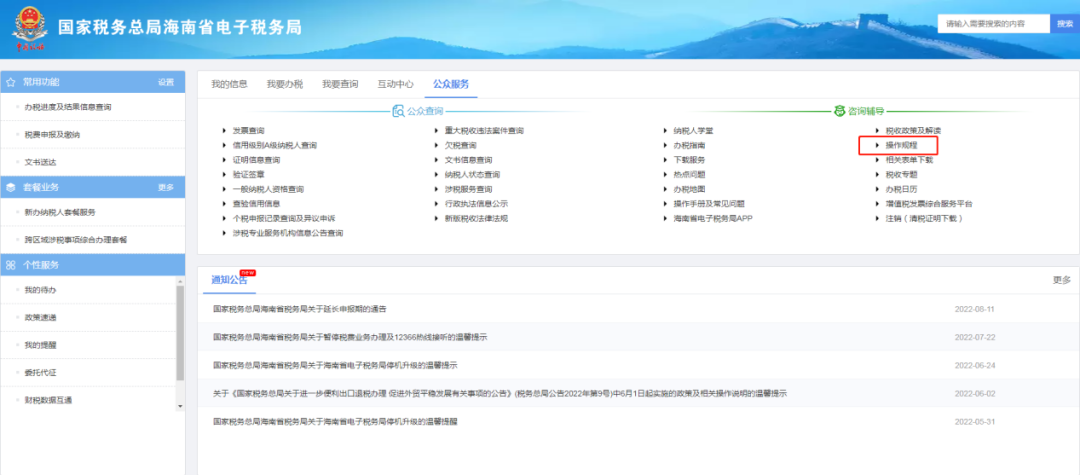
Task: Open 涉税专业服务机构信息公告查询
Action: pyautogui.click(x=287, y=233)
